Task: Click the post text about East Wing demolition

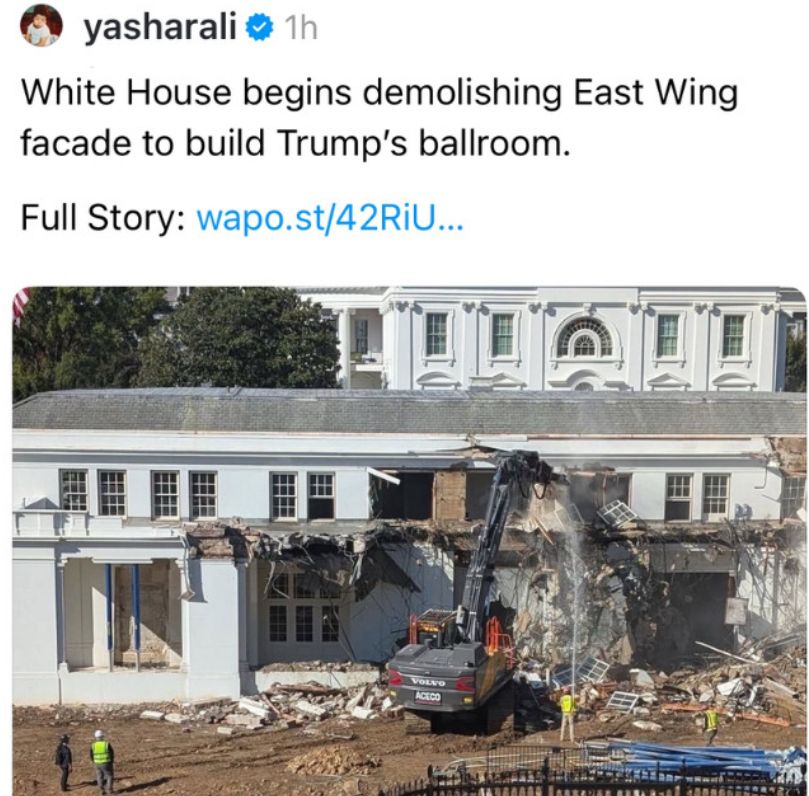Action: coord(379,117)
